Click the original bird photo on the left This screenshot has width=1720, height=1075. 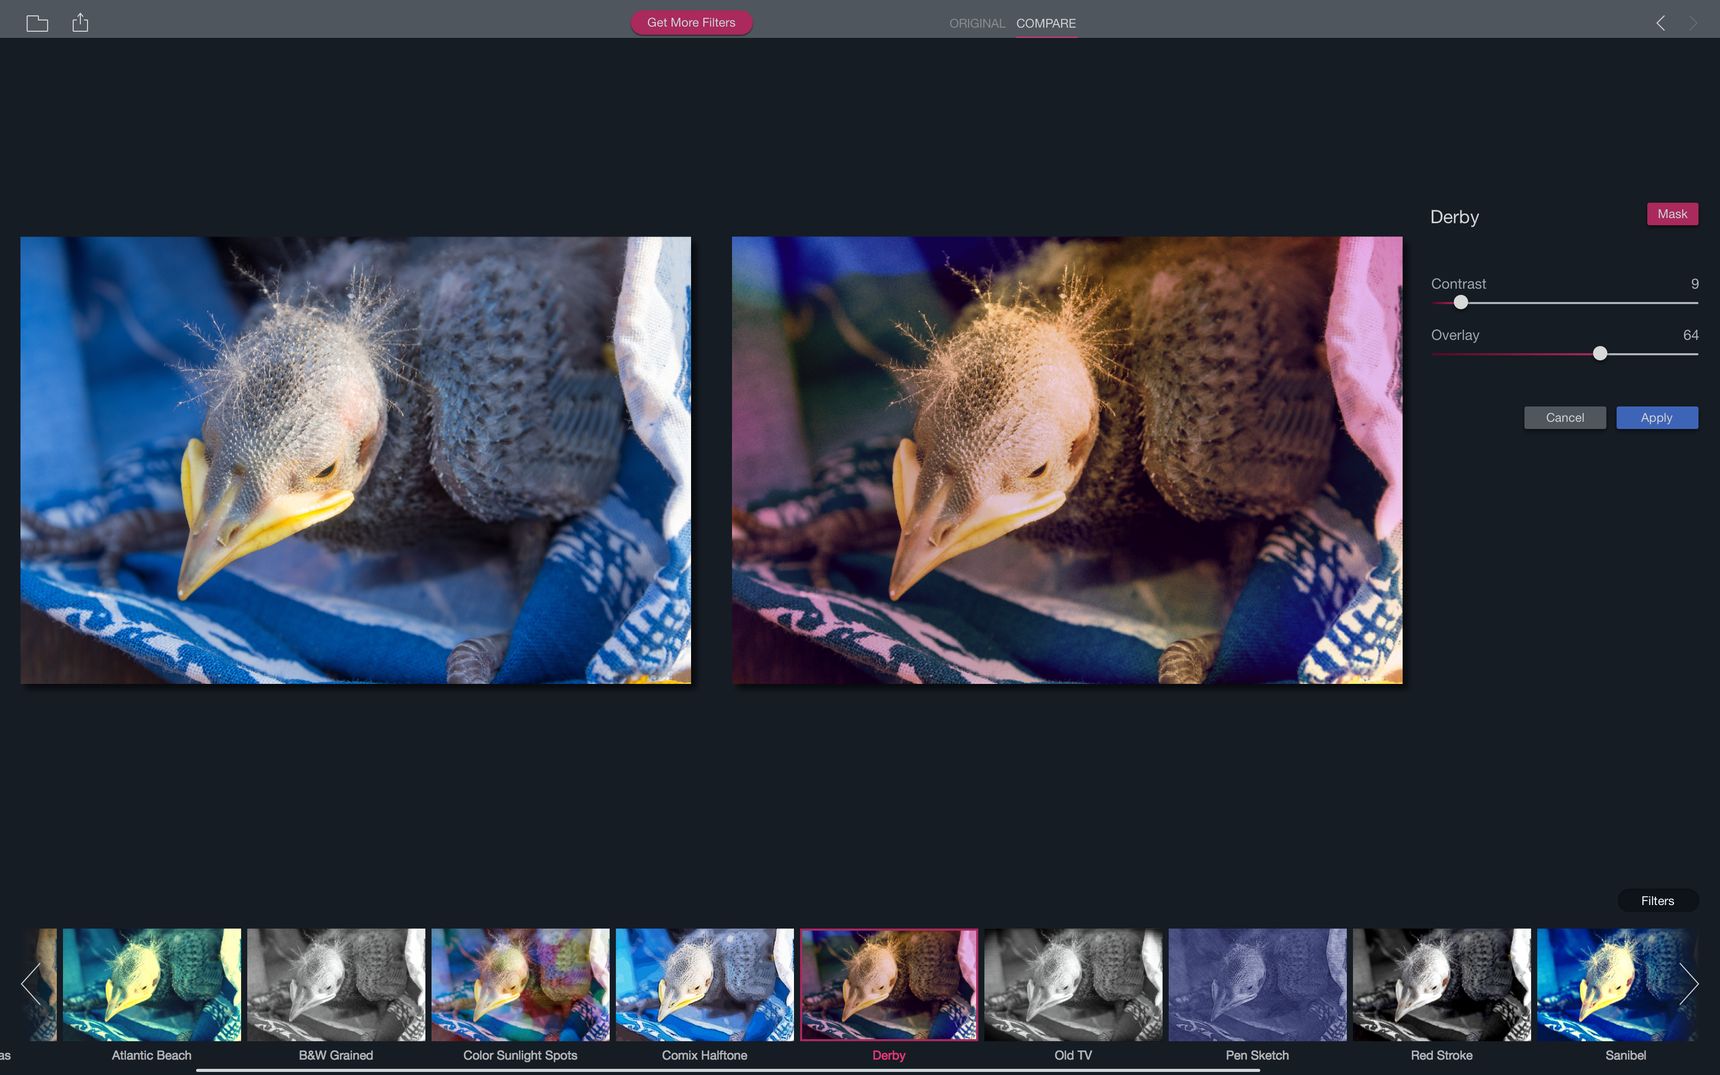pos(355,460)
